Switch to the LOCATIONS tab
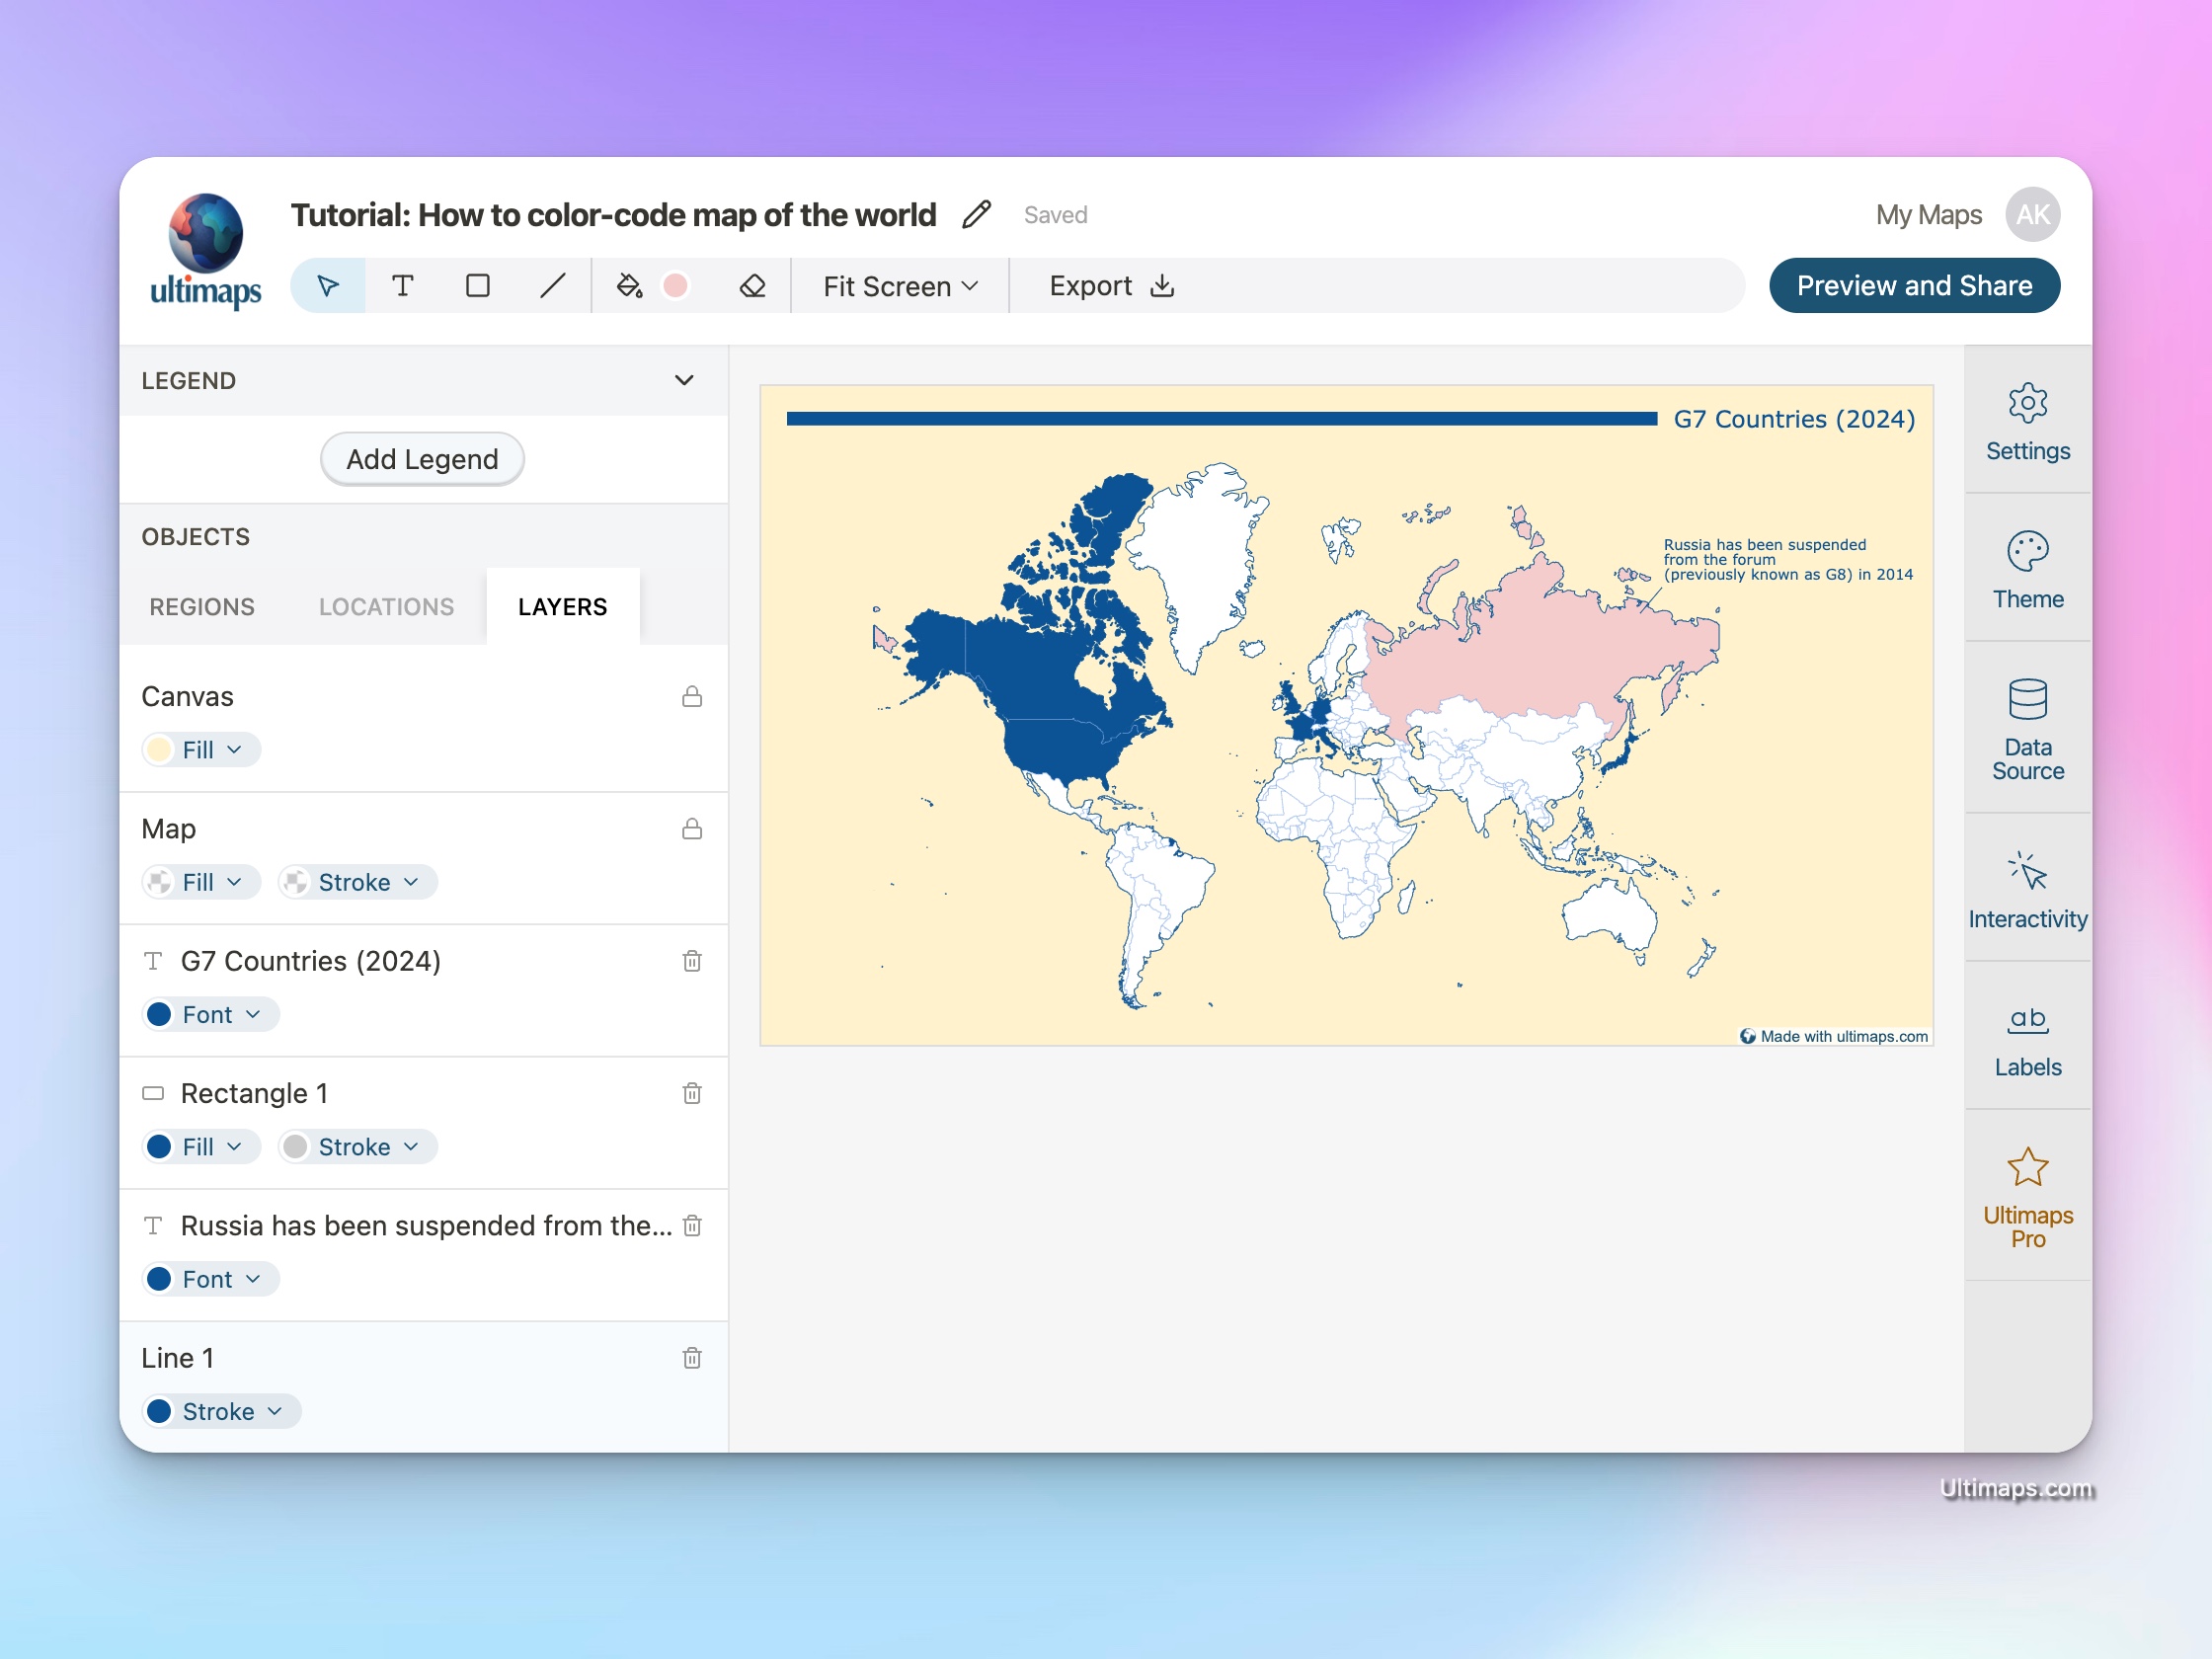The image size is (2212, 1659). click(386, 606)
